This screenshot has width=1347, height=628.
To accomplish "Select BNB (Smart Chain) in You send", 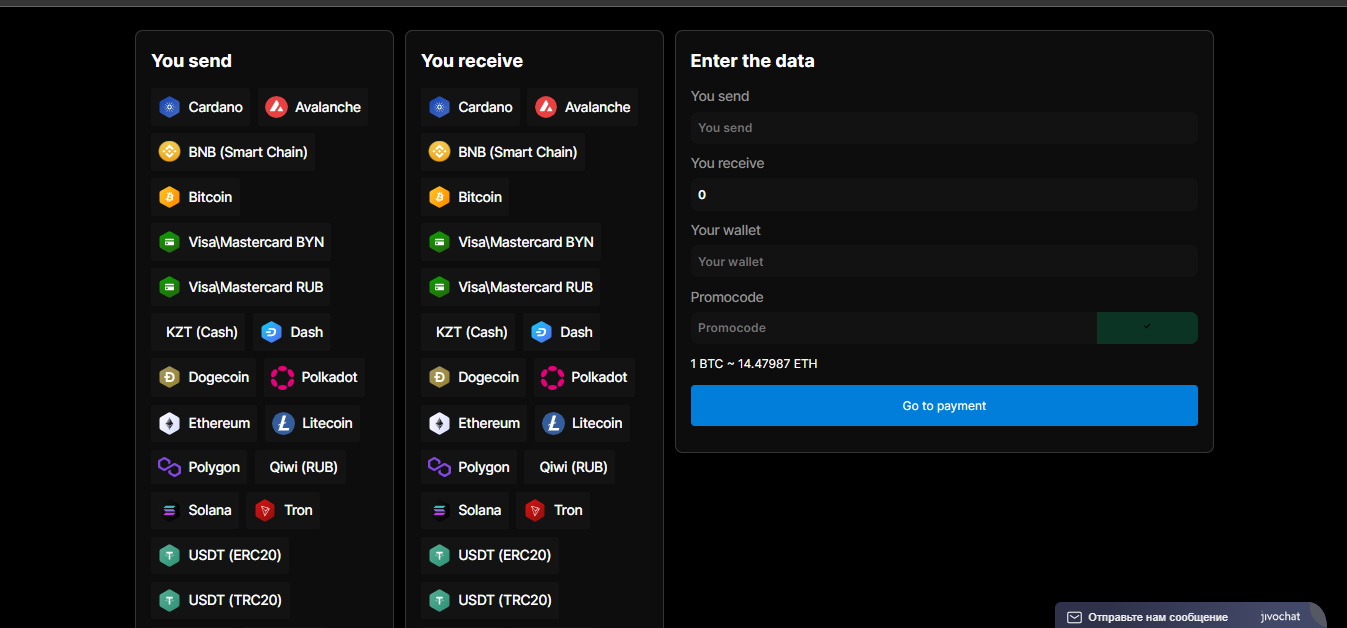I will click(x=233, y=152).
